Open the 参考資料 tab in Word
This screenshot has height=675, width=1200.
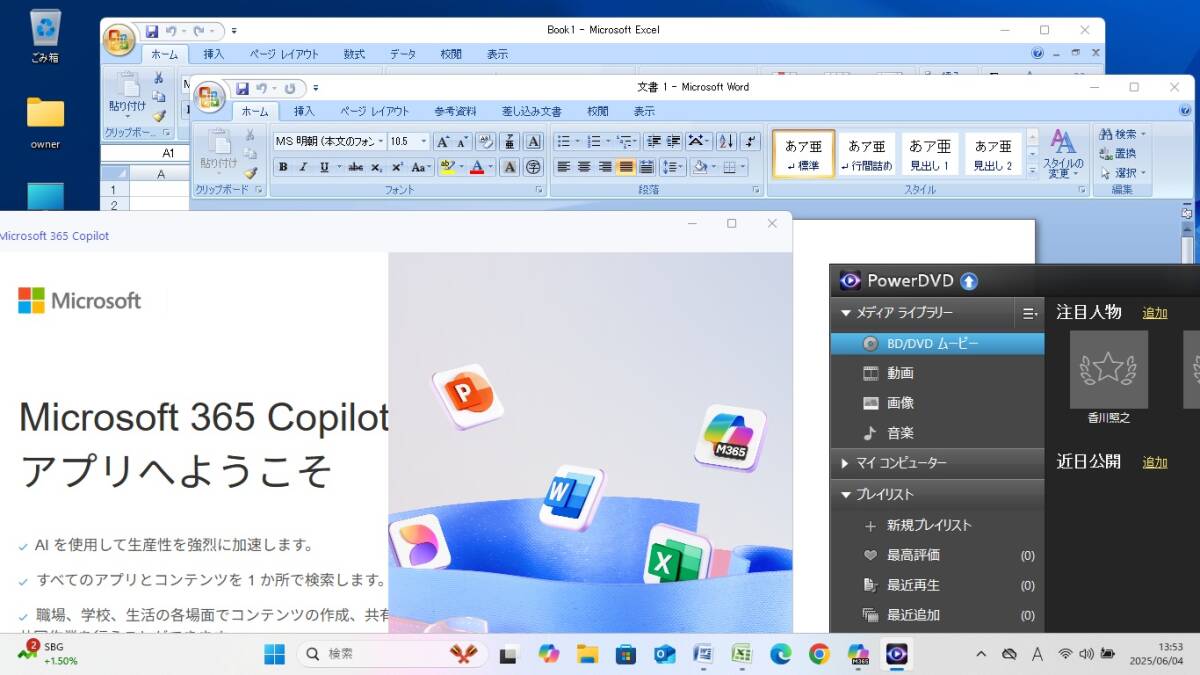455,111
